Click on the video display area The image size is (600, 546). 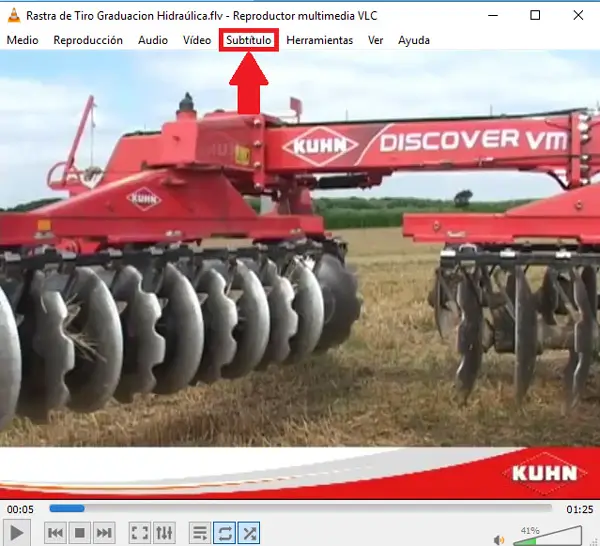[x=300, y=275]
